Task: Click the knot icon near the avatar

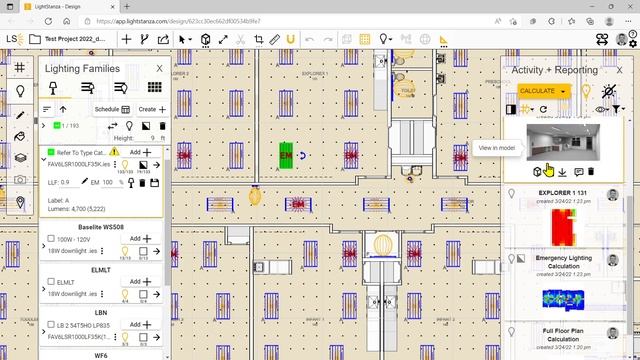Action: coord(602,39)
